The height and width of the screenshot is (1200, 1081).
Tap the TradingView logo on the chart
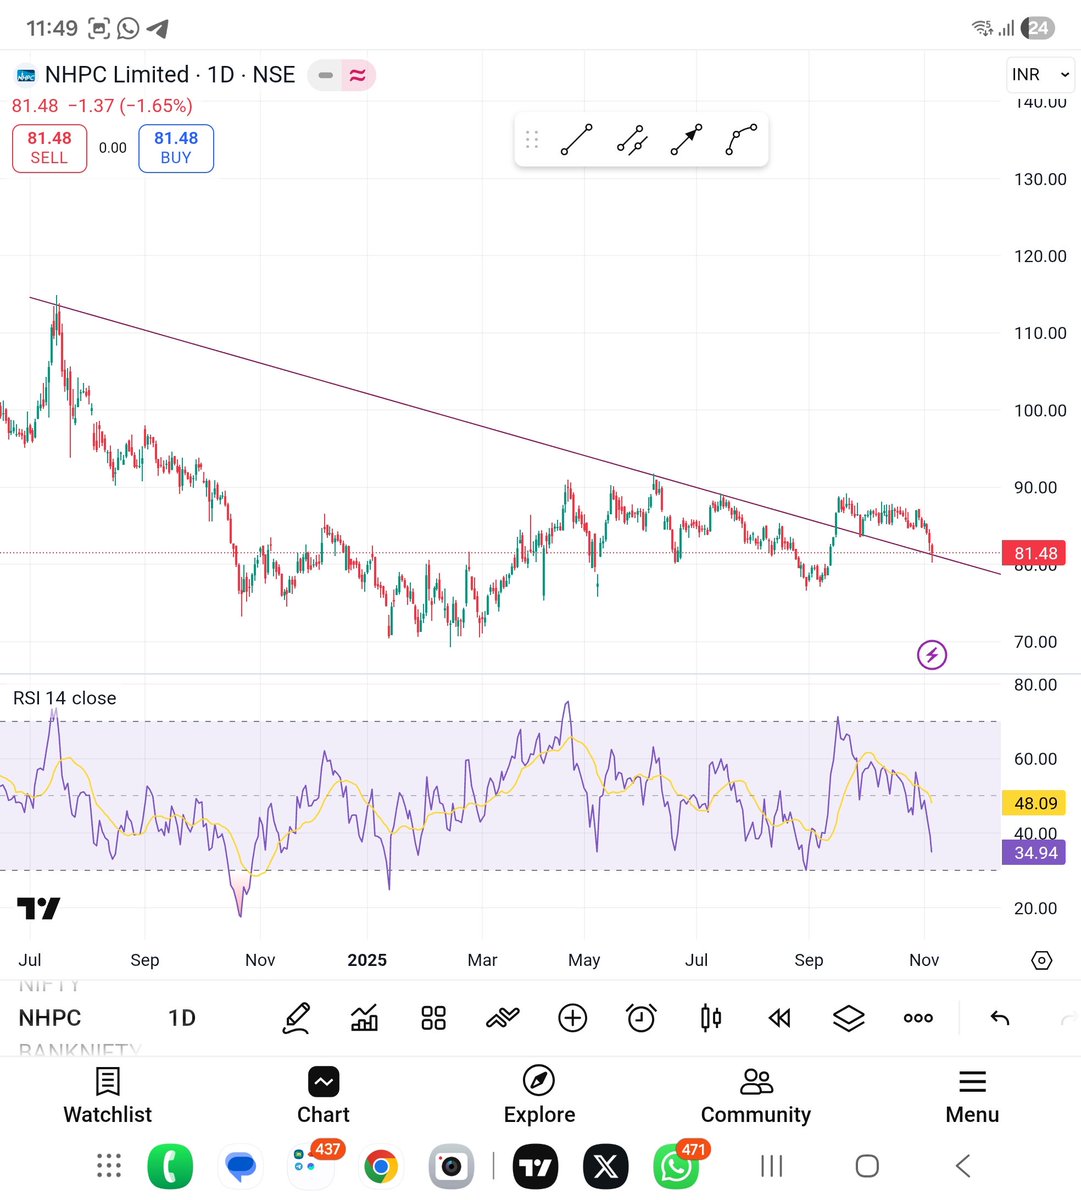point(38,908)
